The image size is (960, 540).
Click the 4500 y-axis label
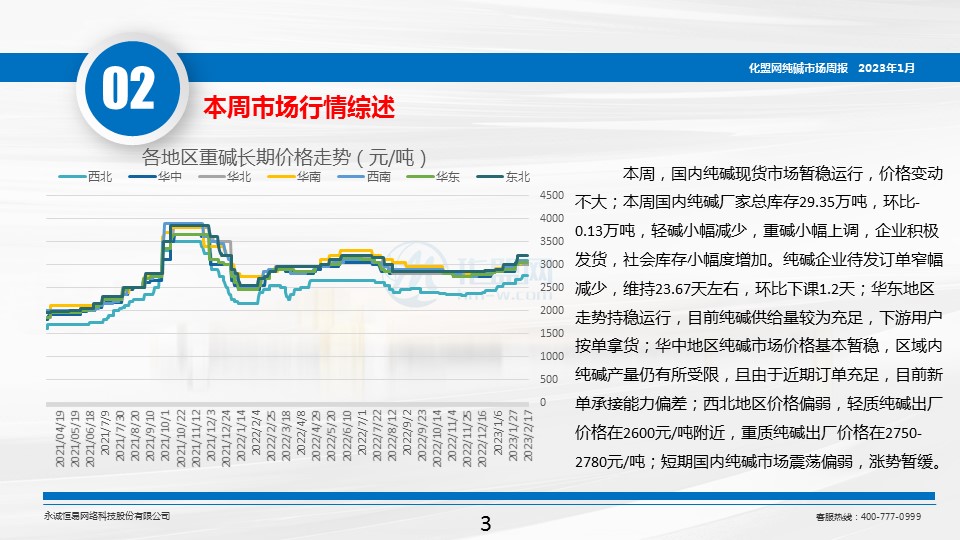551,195
